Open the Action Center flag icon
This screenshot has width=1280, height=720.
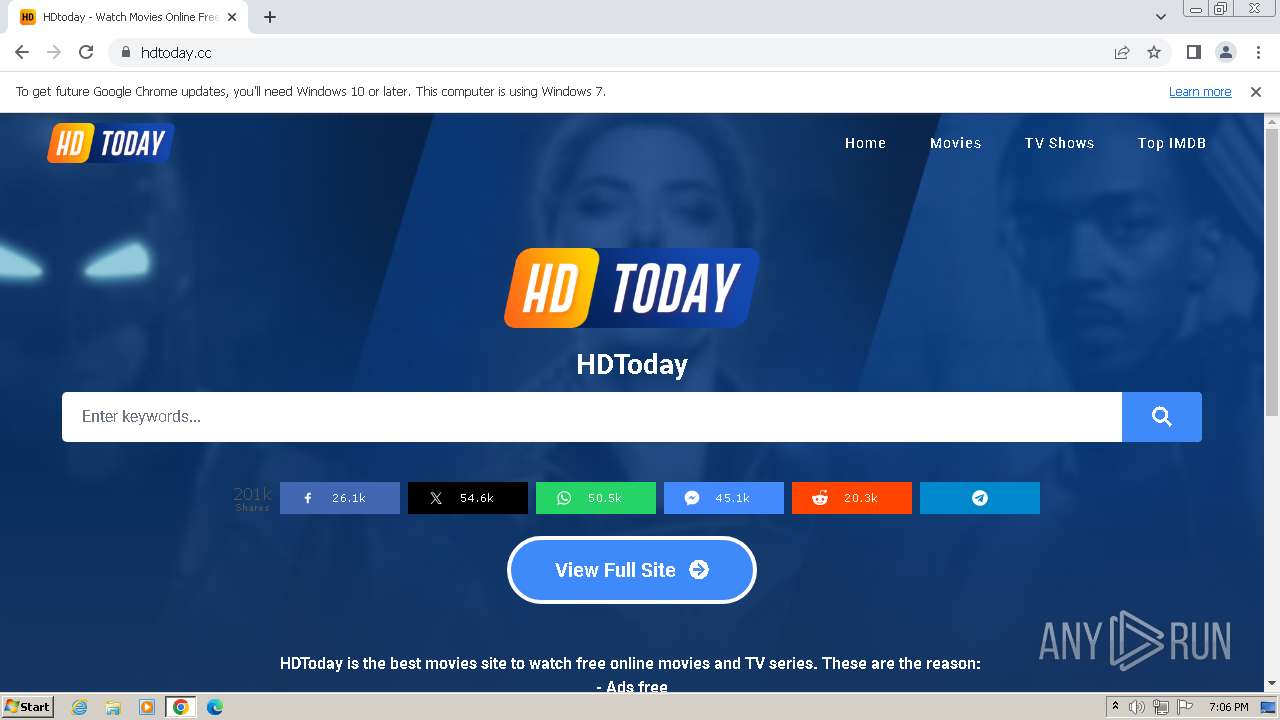[x=1185, y=707]
